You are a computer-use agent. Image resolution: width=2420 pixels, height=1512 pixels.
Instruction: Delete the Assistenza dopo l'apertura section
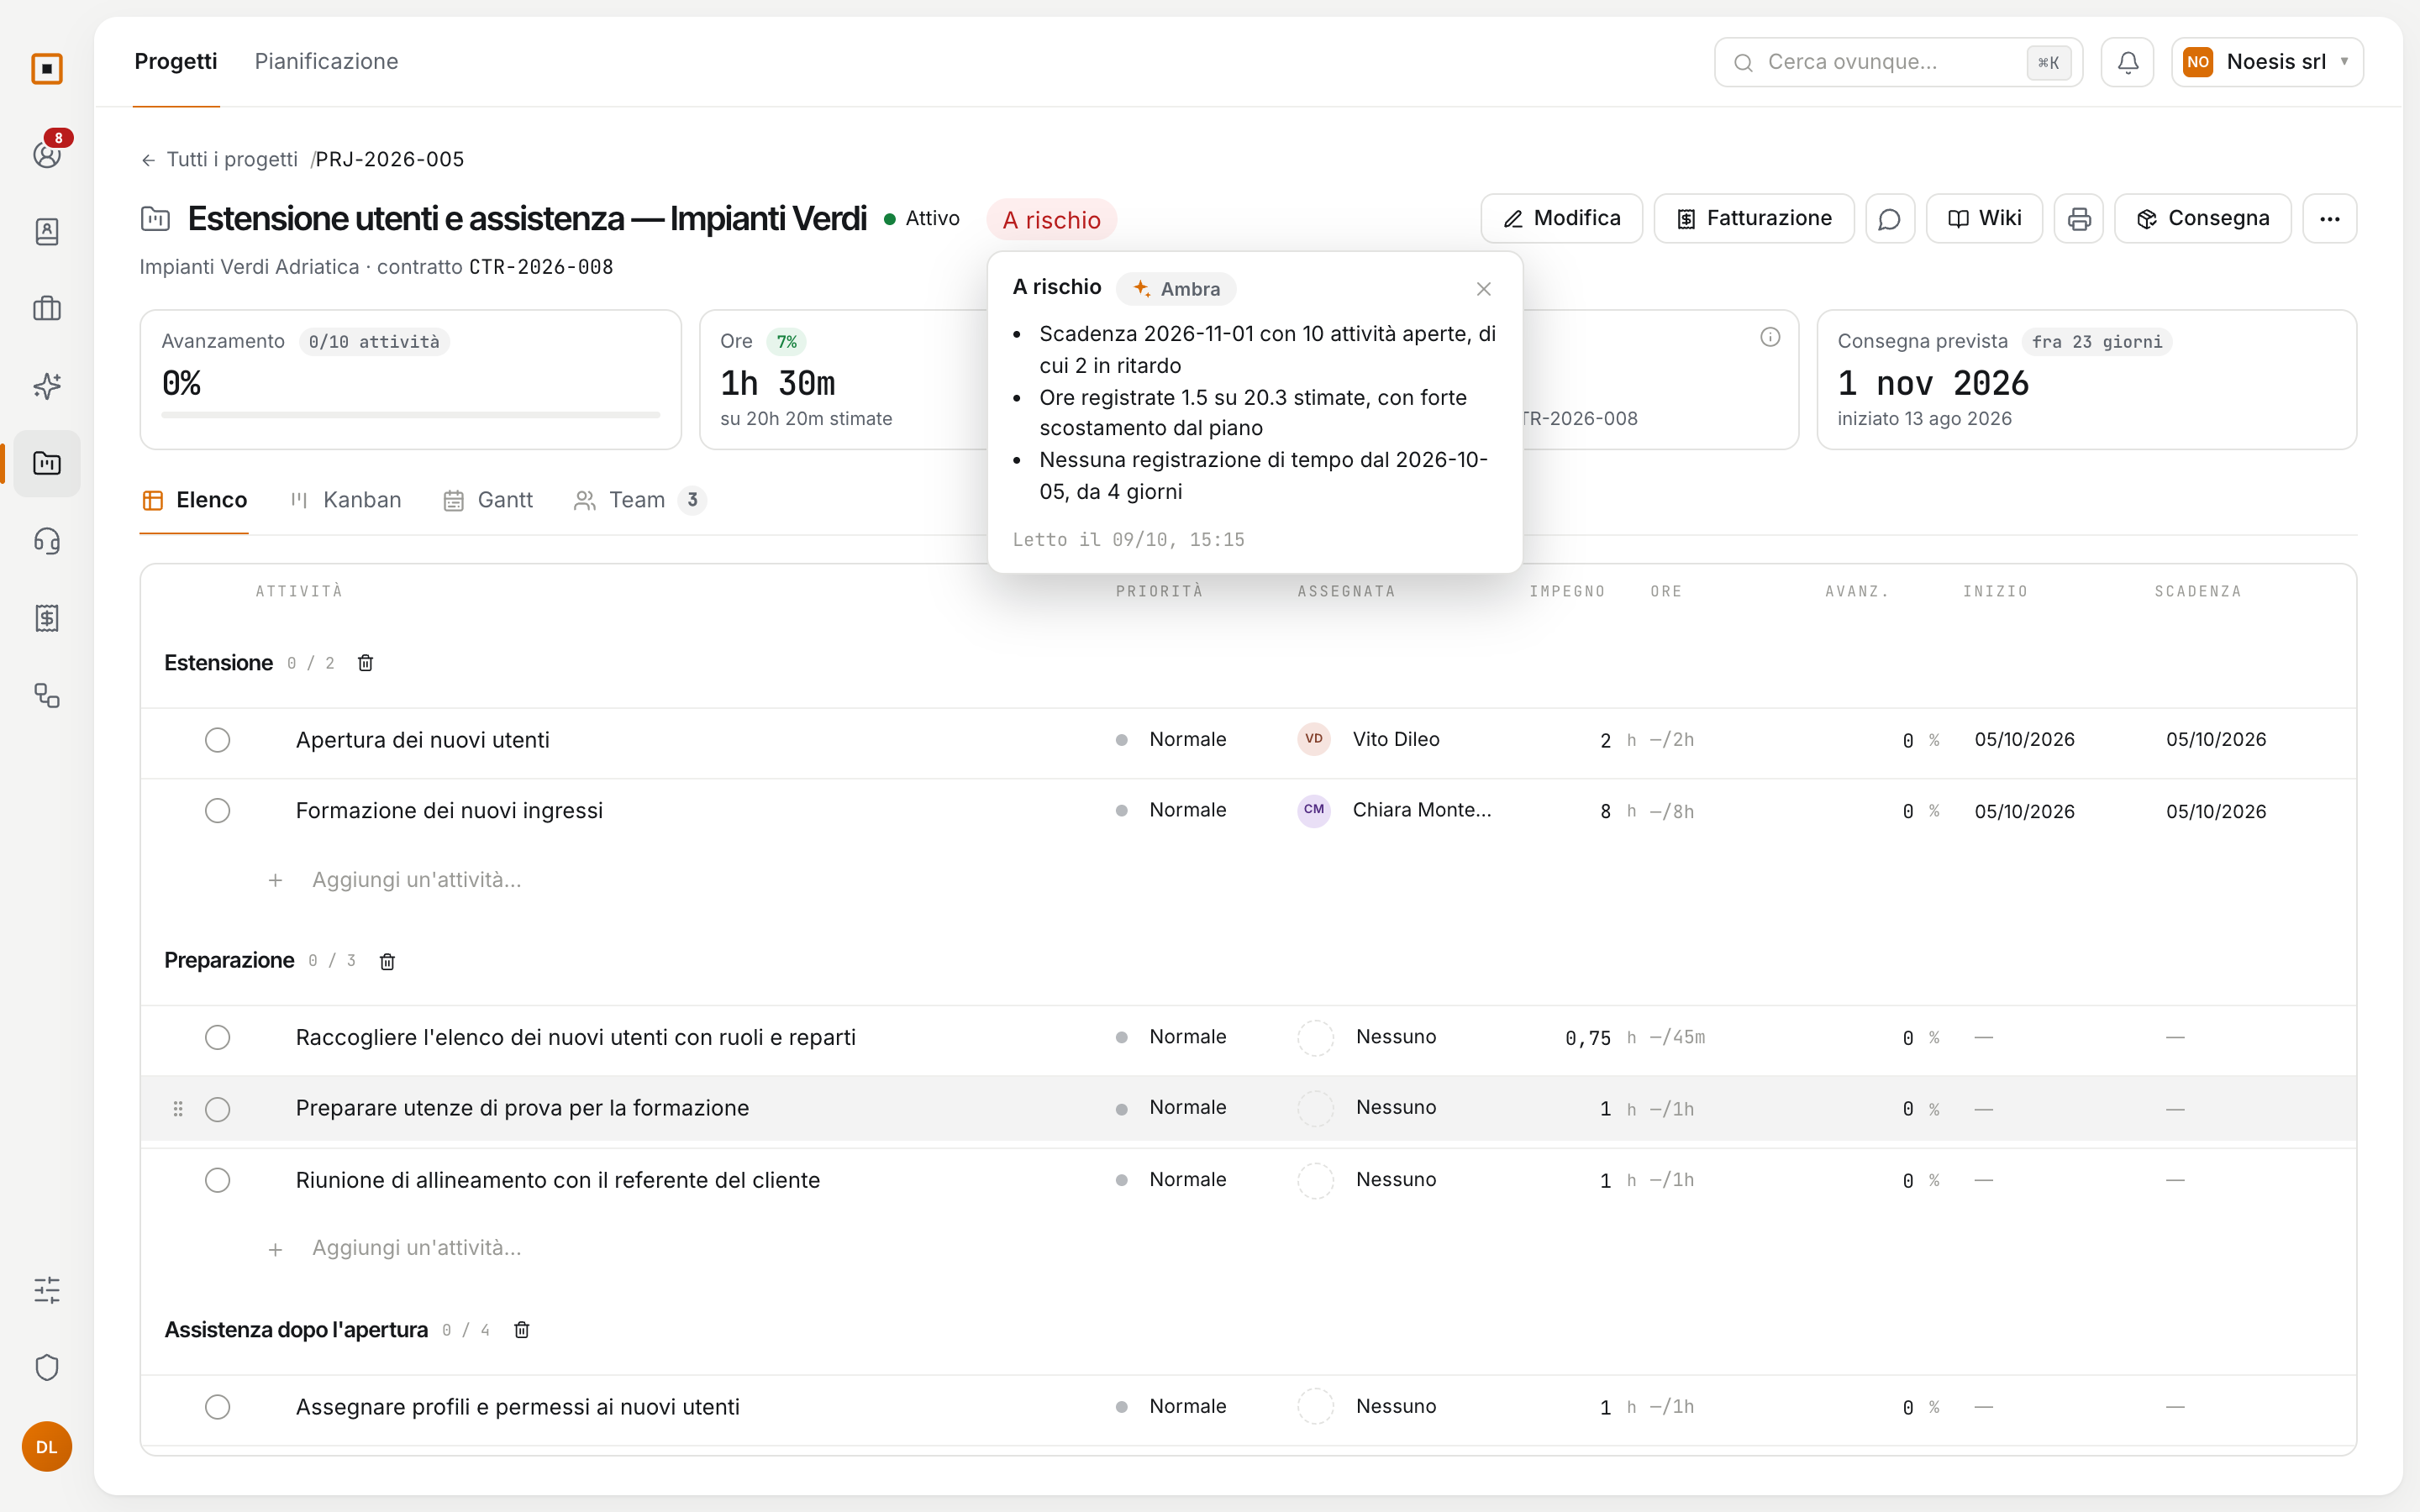(x=521, y=1330)
